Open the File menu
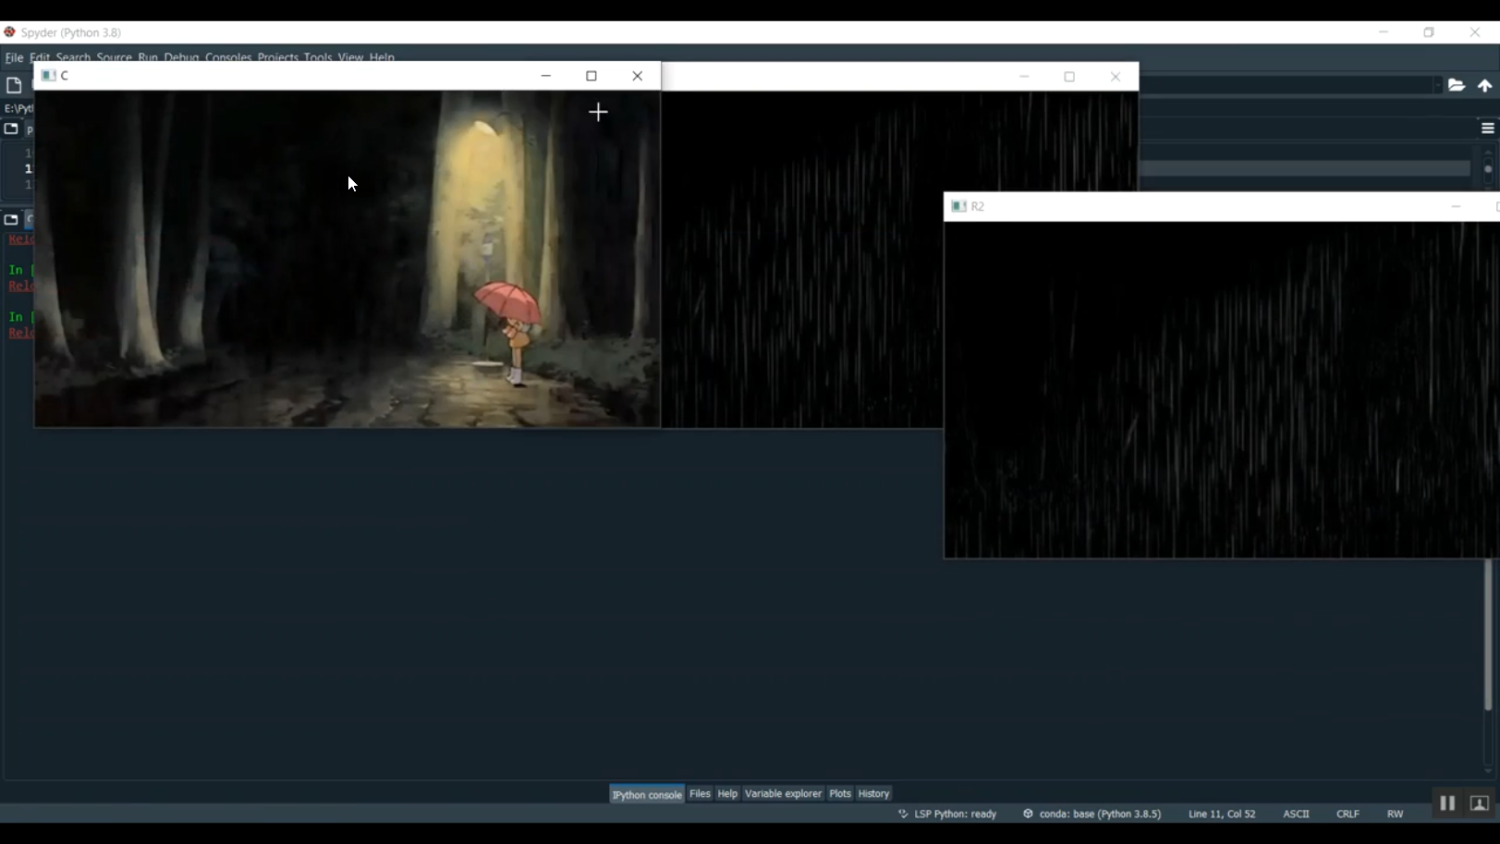The height and width of the screenshot is (844, 1500). click(x=14, y=58)
